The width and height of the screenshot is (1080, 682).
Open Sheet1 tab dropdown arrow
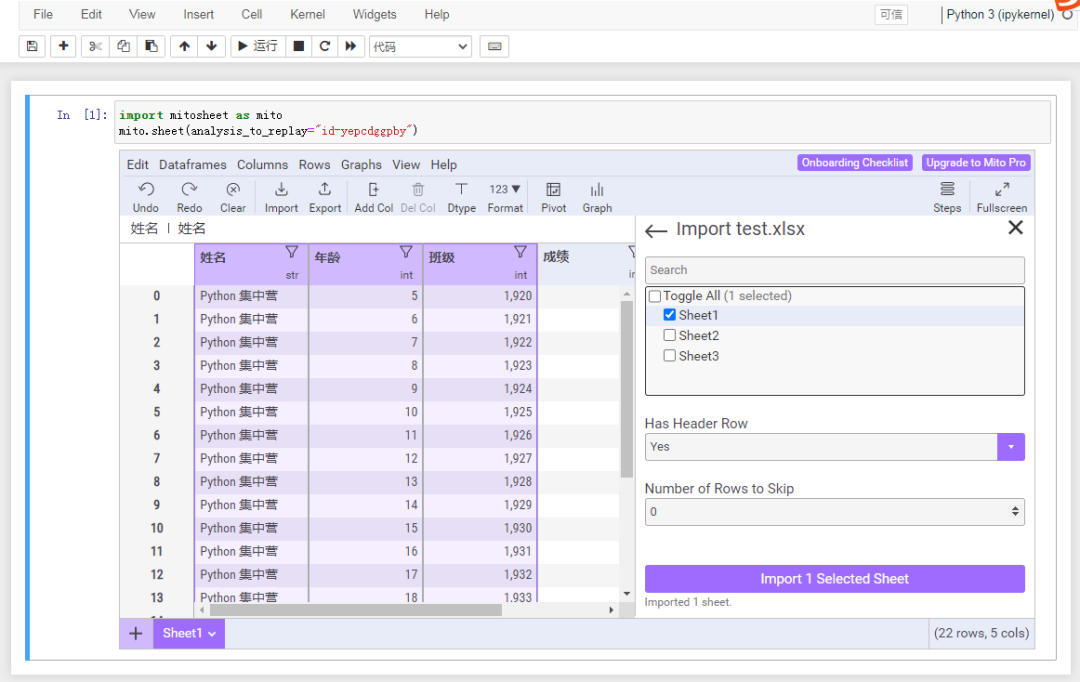pyautogui.click(x=212, y=634)
